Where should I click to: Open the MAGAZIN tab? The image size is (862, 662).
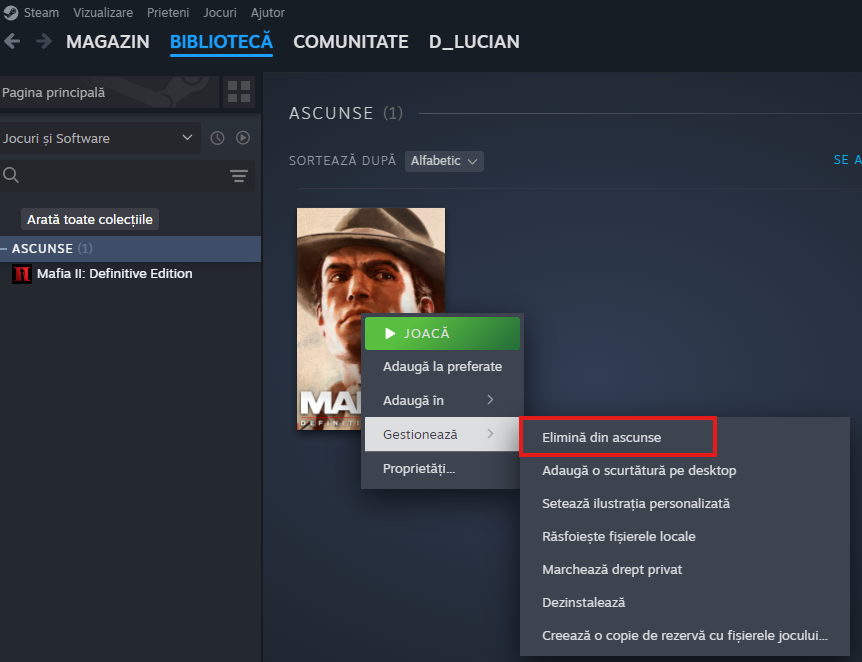tap(108, 42)
